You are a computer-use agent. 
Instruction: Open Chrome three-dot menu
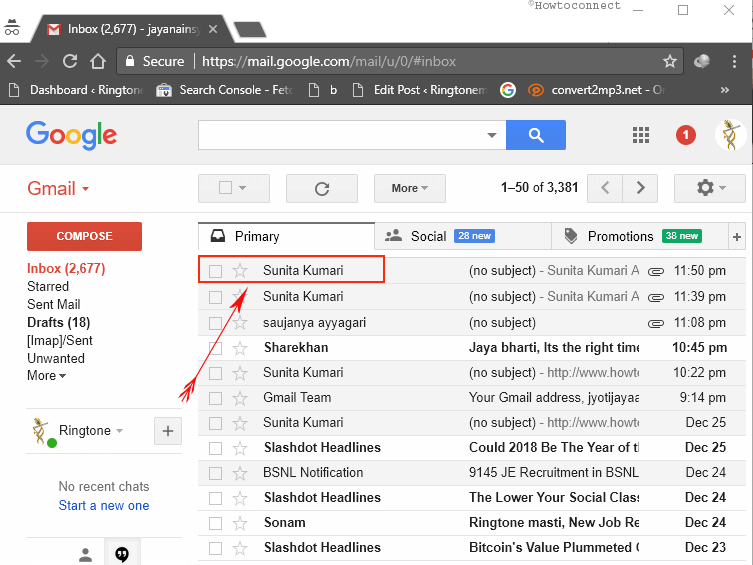(x=734, y=61)
